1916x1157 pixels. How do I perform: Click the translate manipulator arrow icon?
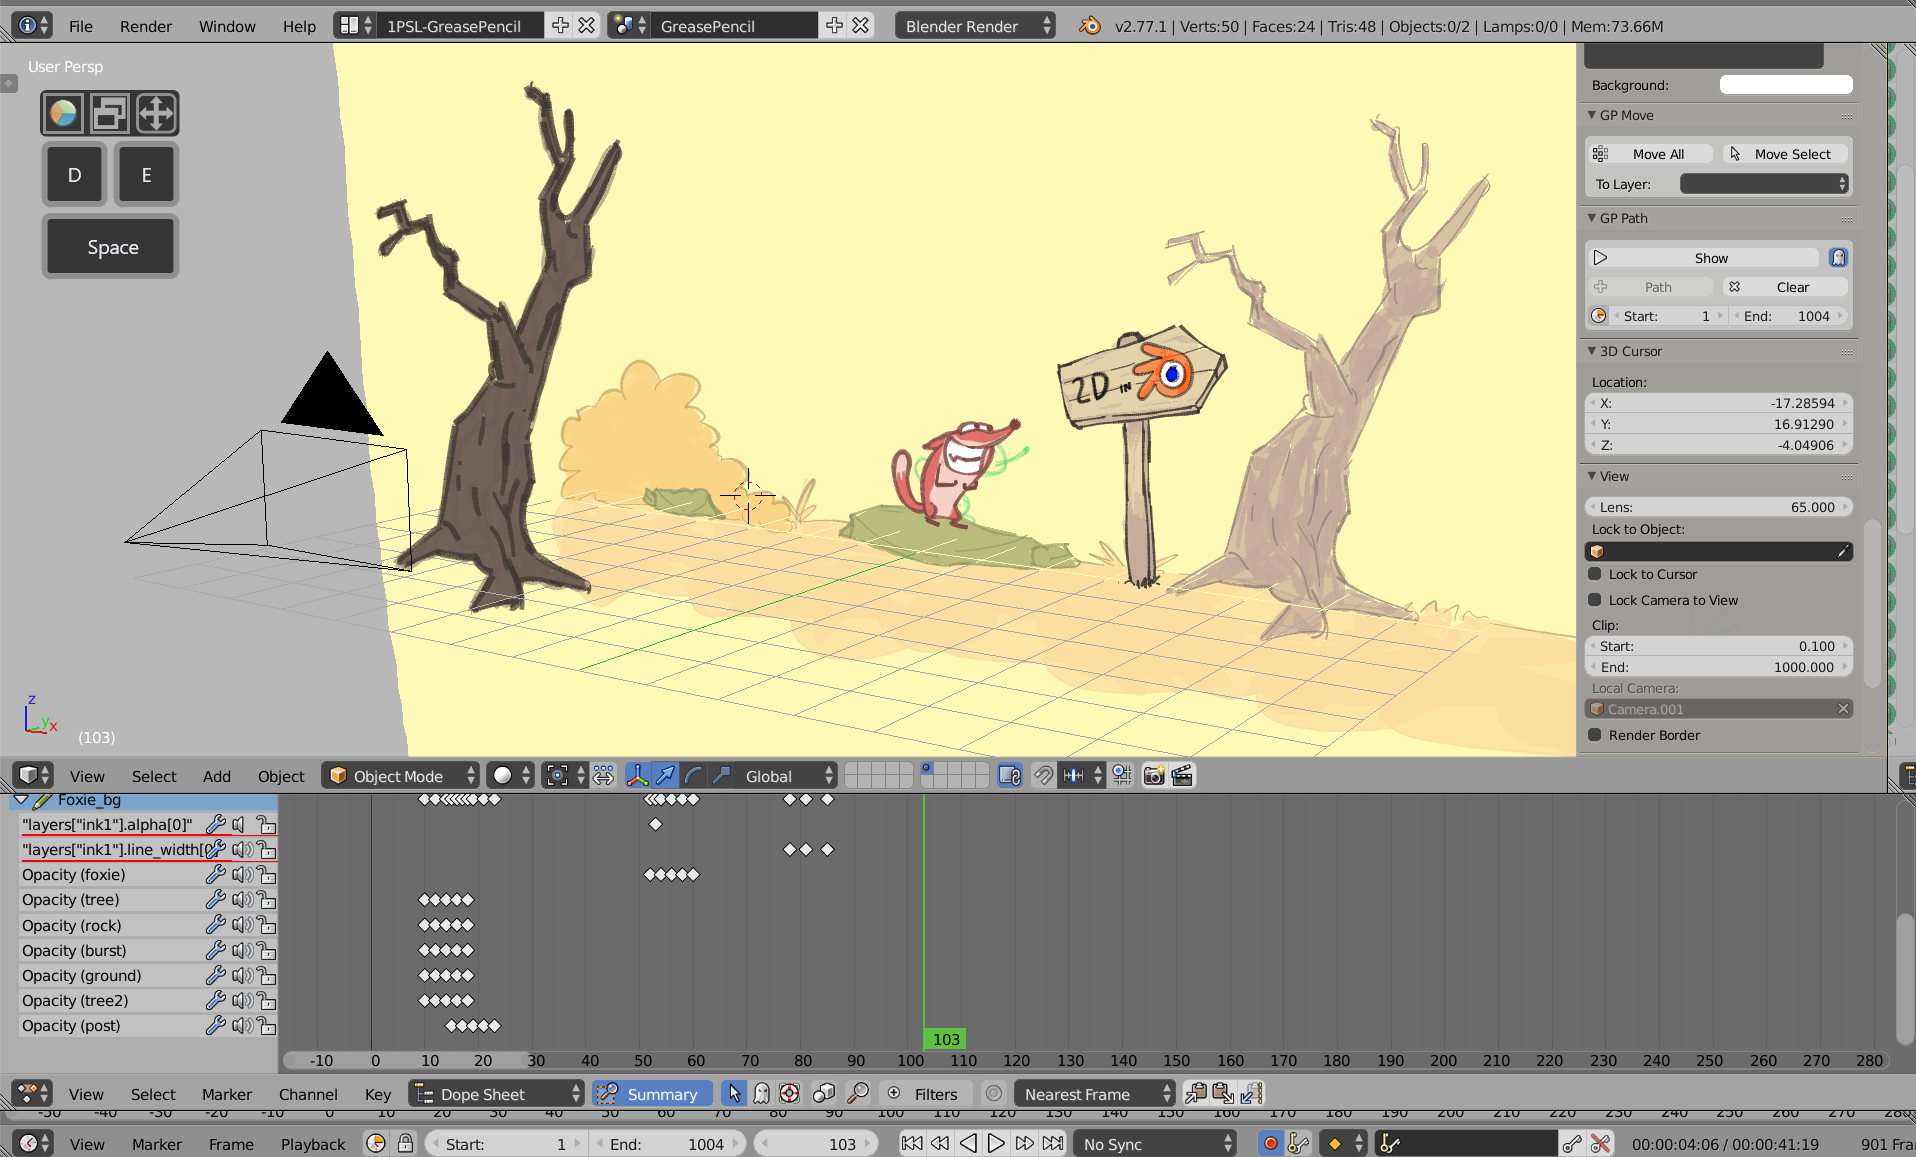[665, 776]
